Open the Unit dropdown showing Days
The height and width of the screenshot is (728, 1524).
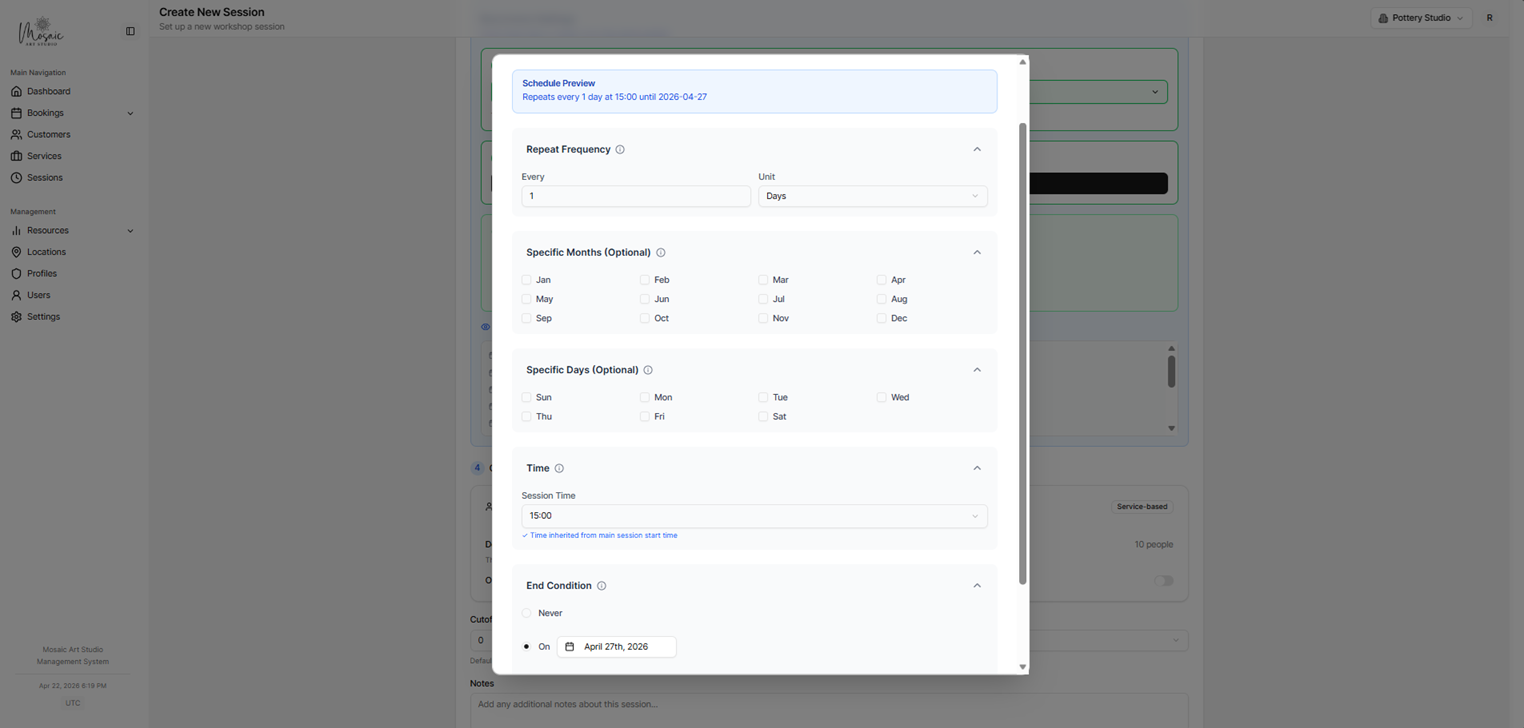[872, 196]
